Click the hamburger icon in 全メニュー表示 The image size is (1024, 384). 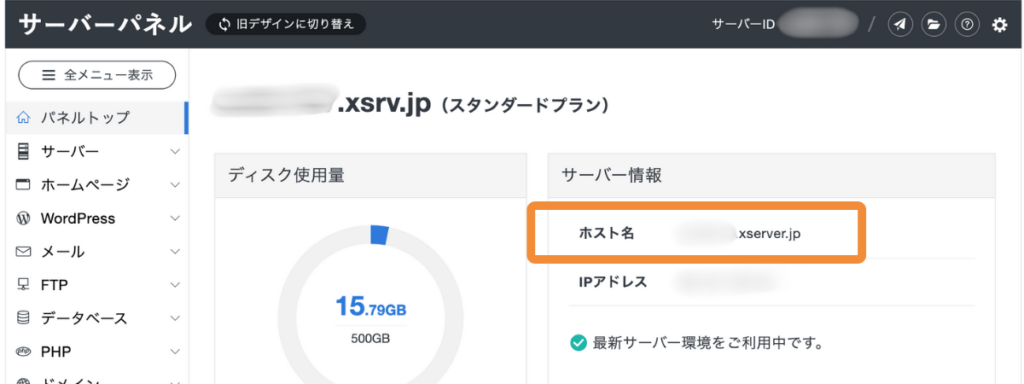(x=48, y=75)
